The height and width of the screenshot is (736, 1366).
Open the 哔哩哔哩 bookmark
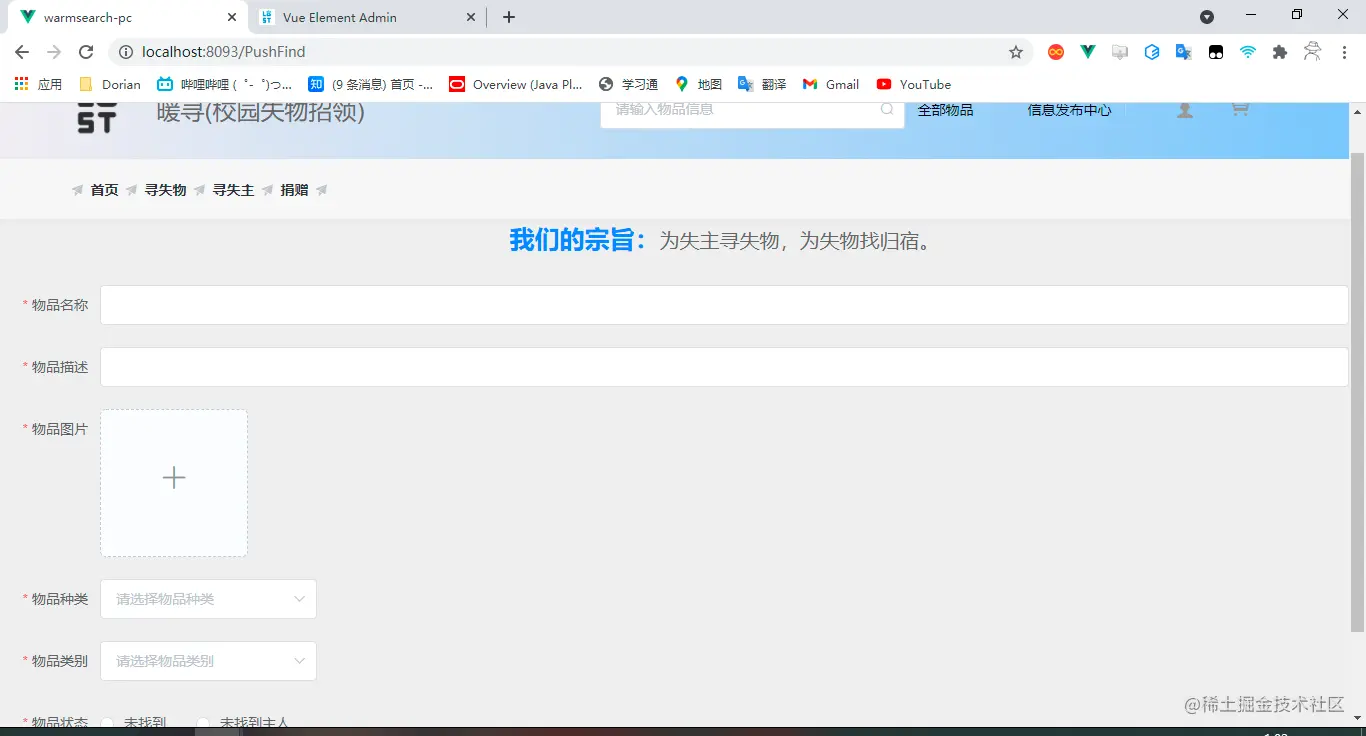tap(225, 84)
